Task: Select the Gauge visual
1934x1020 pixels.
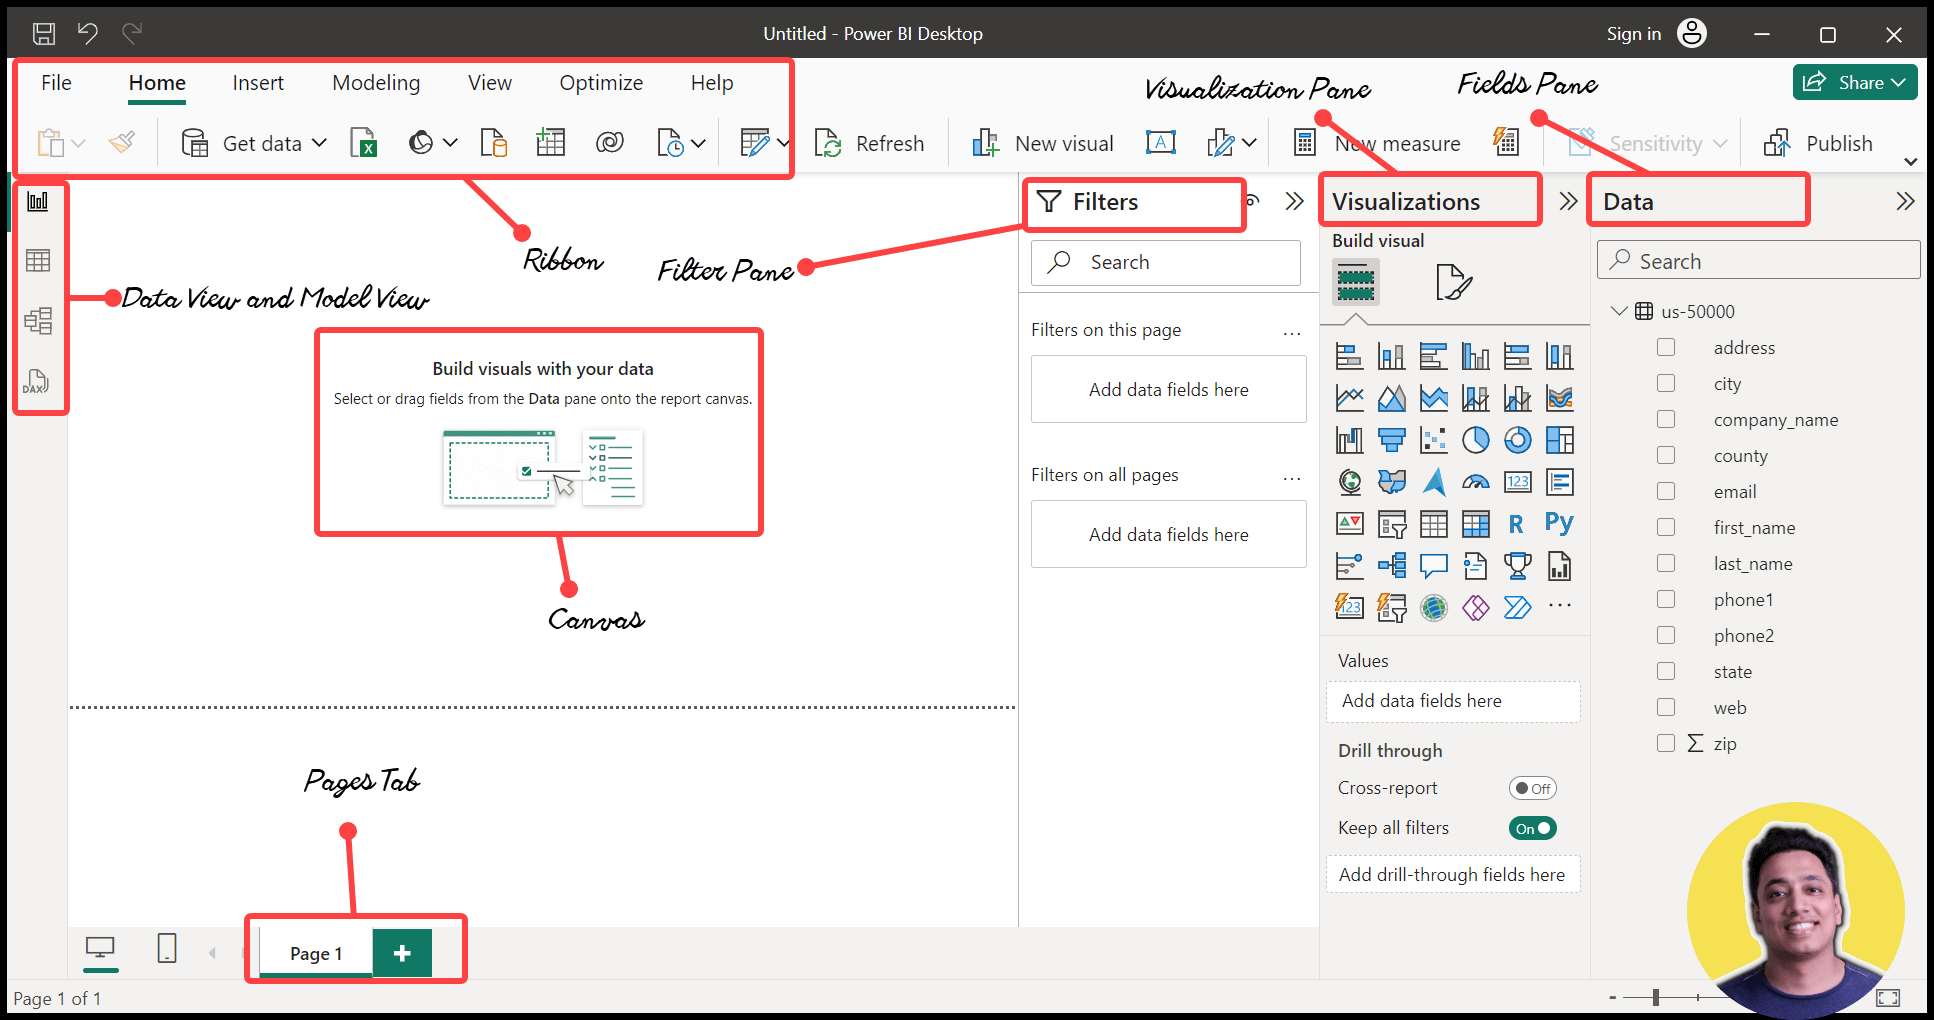Action: 1476,482
